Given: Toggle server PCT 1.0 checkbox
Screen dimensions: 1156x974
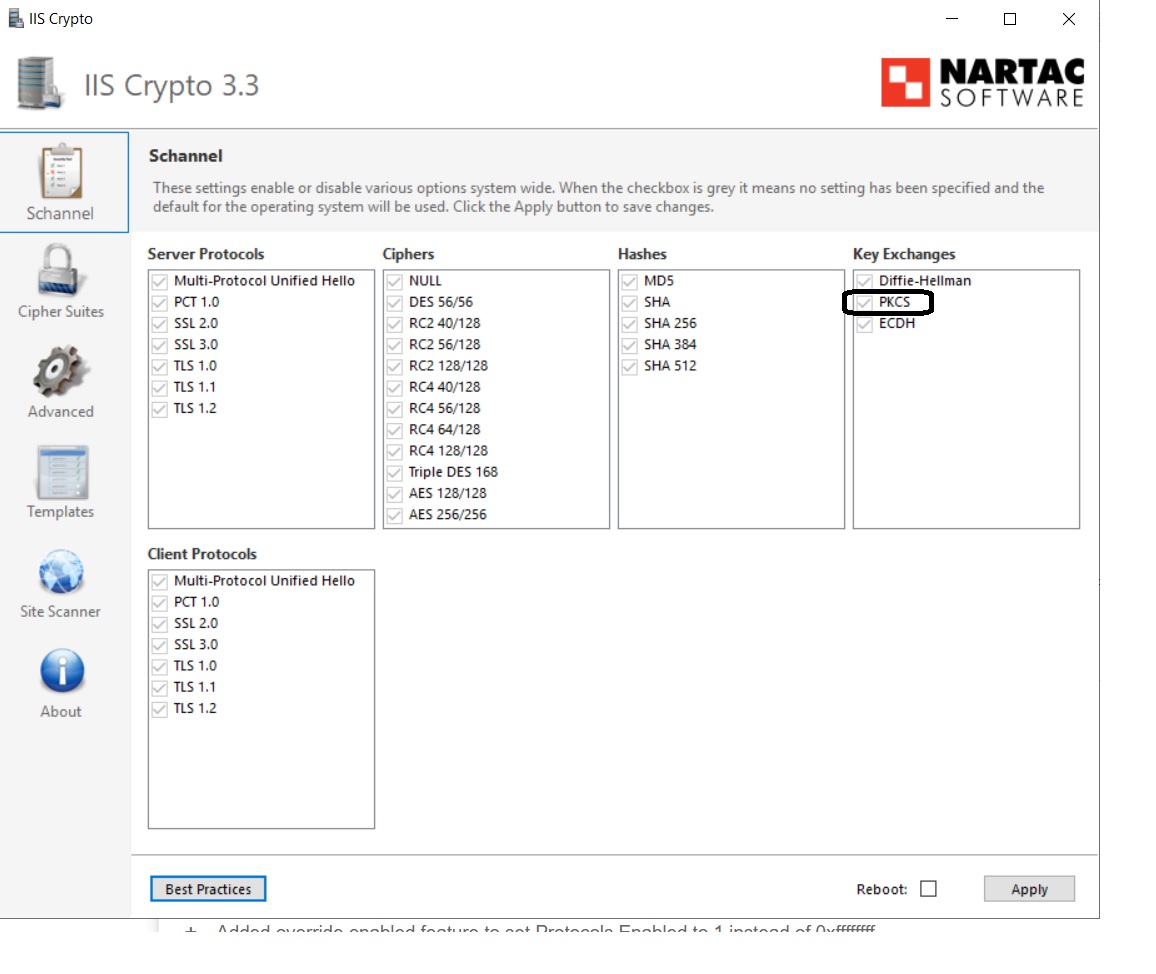Looking at the screenshot, I should pyautogui.click(x=159, y=303).
